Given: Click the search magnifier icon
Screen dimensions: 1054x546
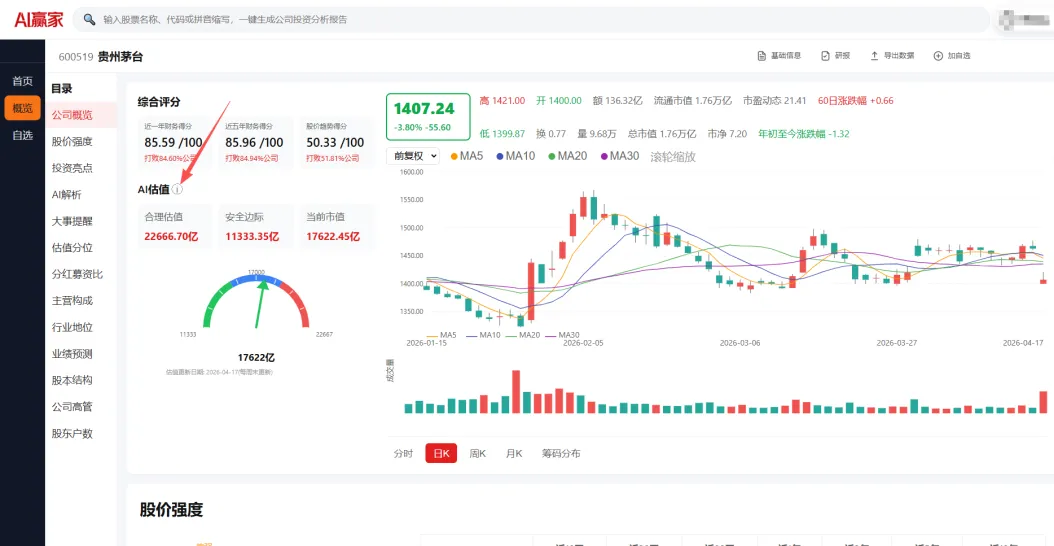Looking at the screenshot, I should [x=89, y=20].
